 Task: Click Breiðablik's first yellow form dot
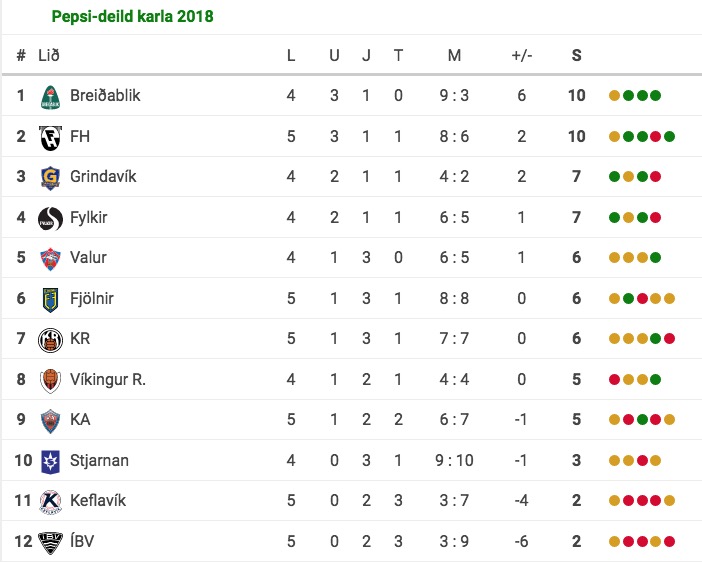click(614, 96)
